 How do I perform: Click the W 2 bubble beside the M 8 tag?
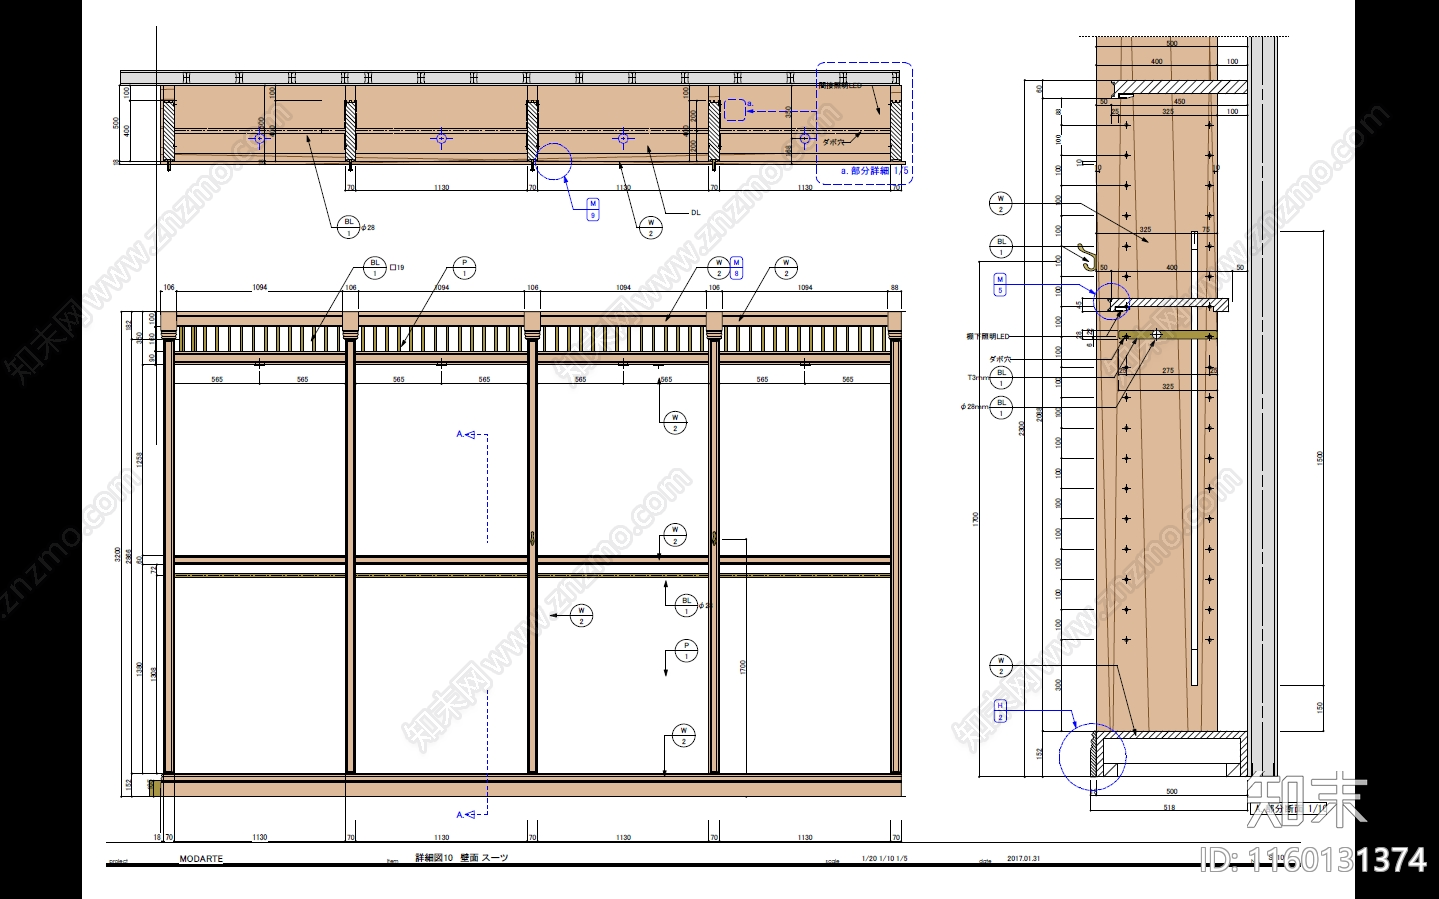718,268
